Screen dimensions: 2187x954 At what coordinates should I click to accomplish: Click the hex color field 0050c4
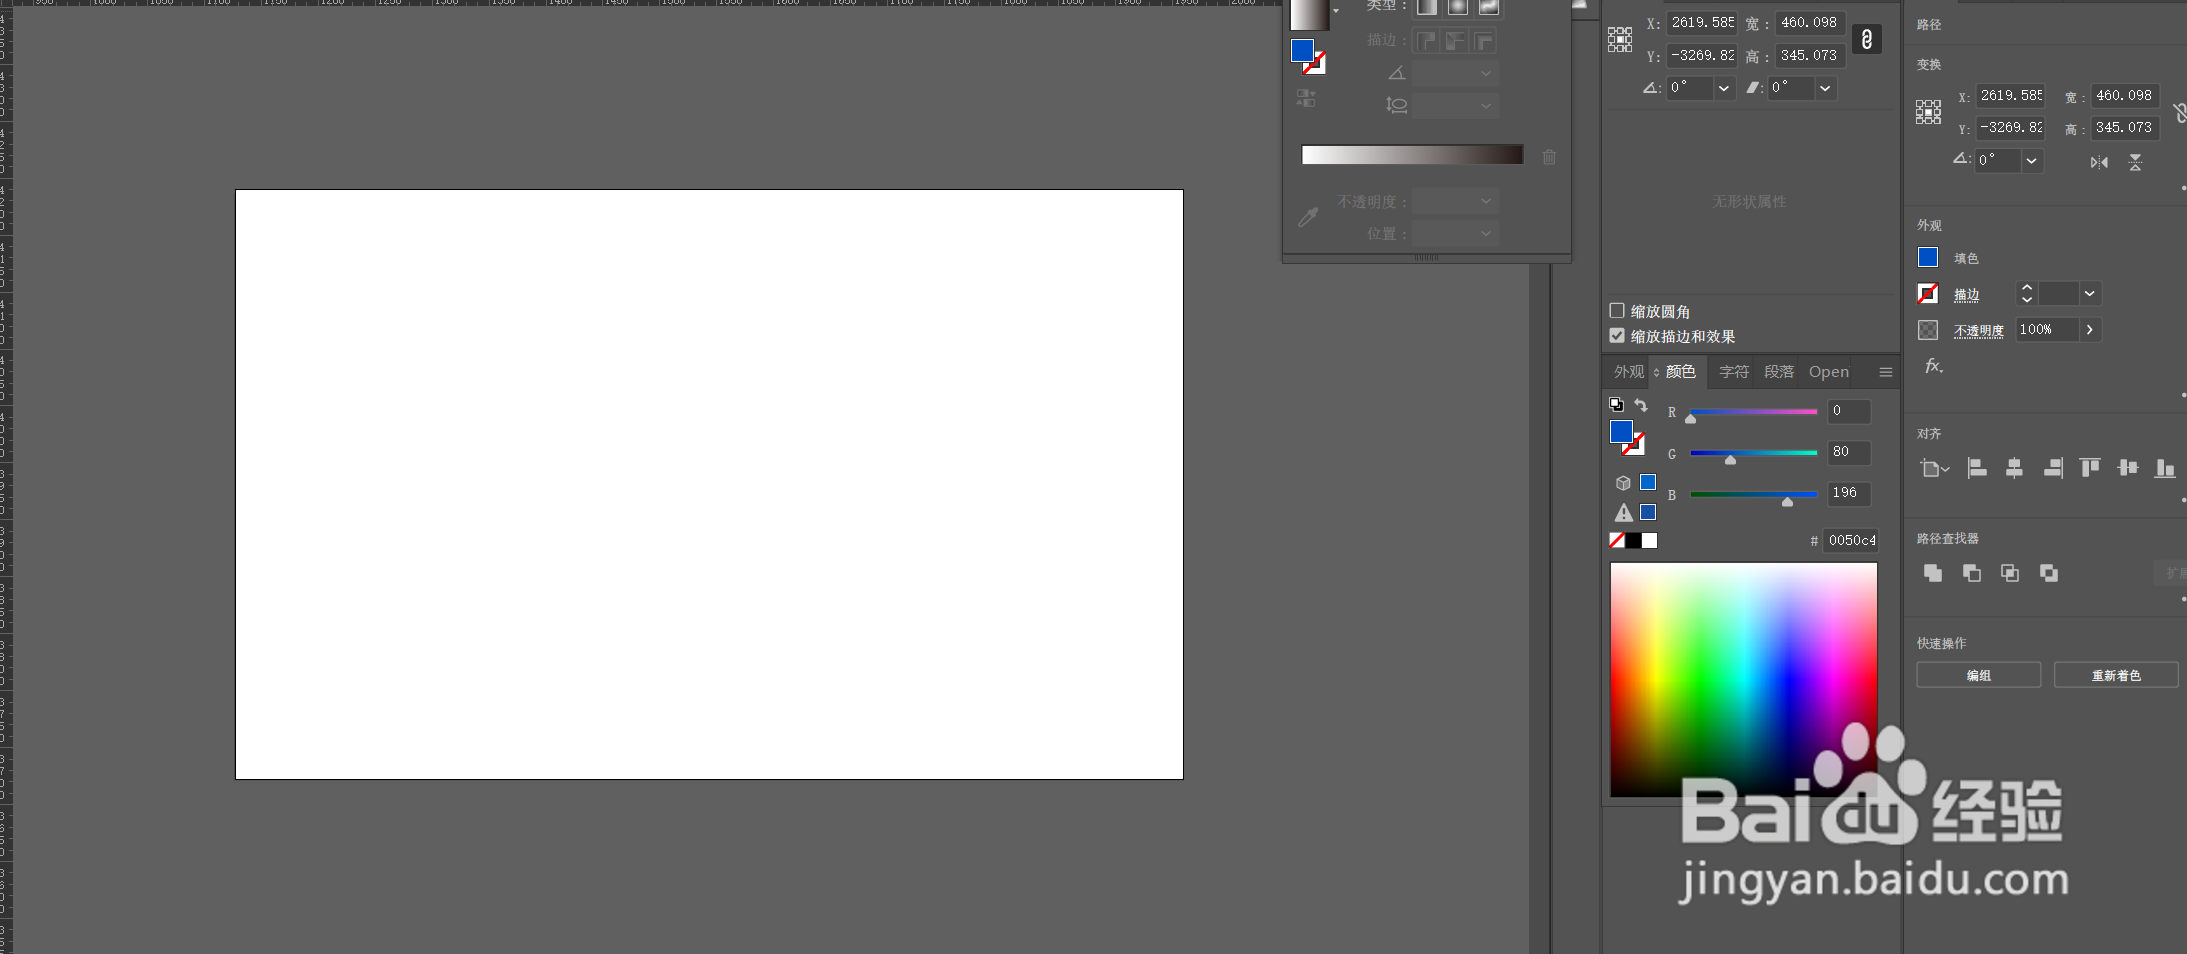click(1851, 540)
